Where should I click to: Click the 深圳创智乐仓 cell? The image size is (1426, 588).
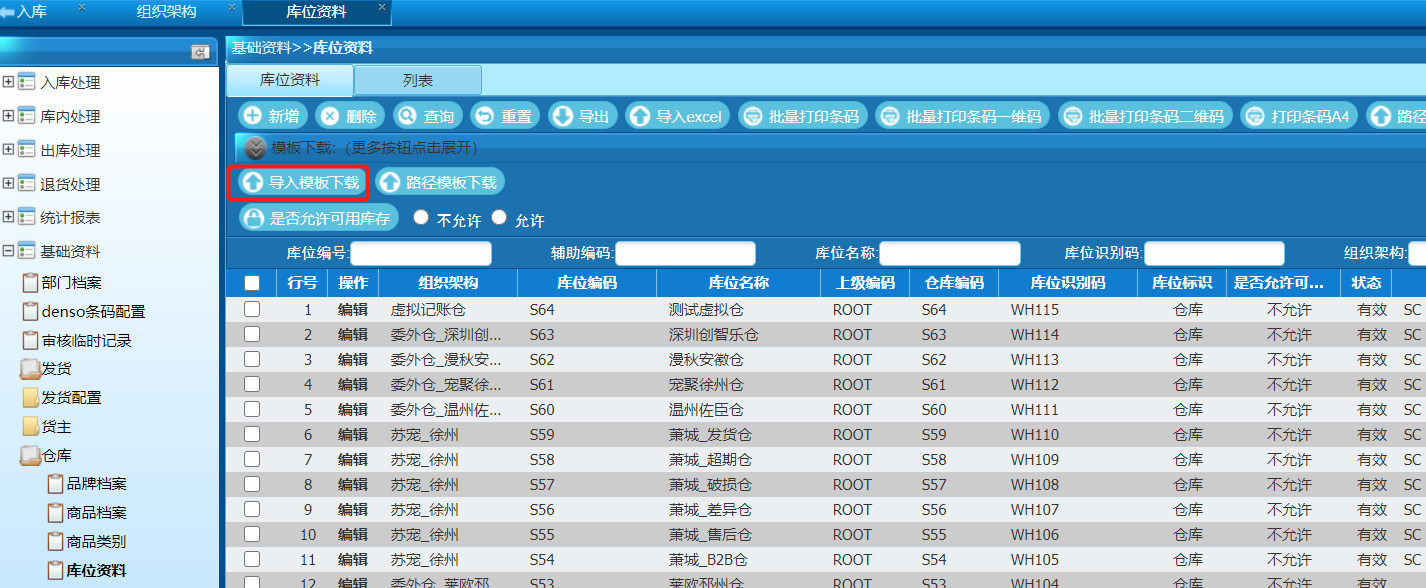714,335
